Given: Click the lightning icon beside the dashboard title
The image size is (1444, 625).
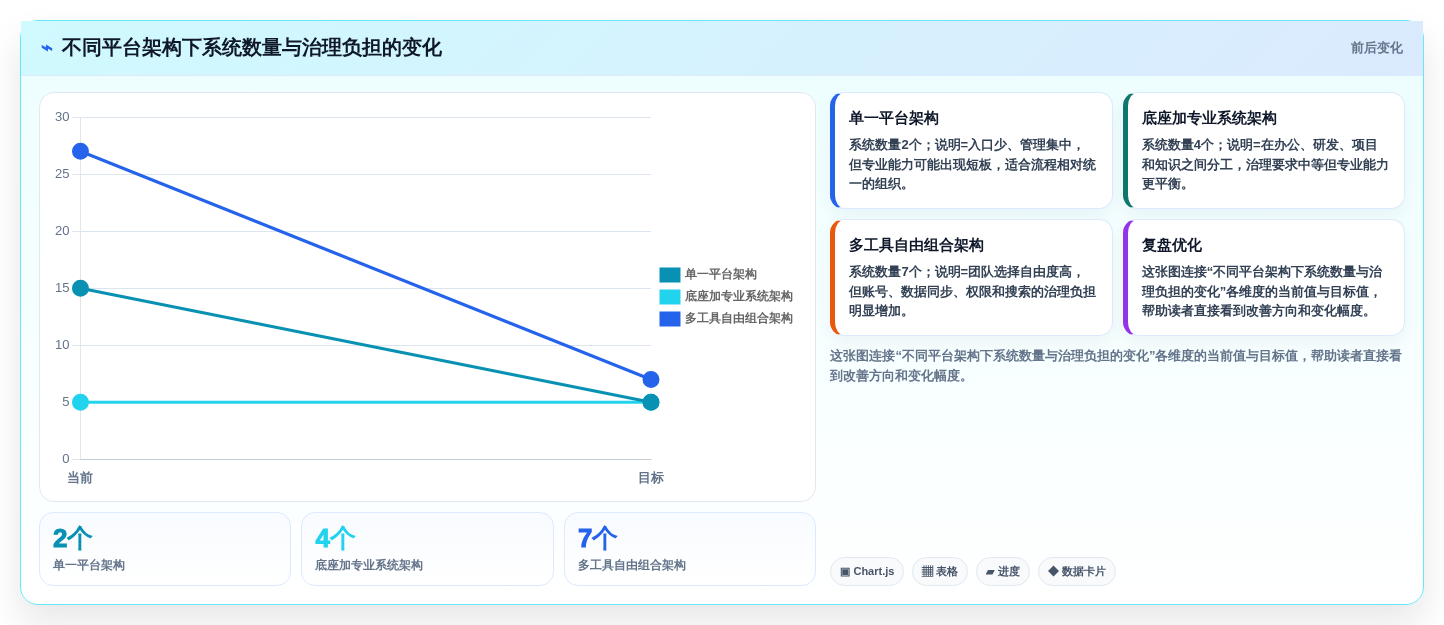Looking at the screenshot, I should tap(47, 48).
